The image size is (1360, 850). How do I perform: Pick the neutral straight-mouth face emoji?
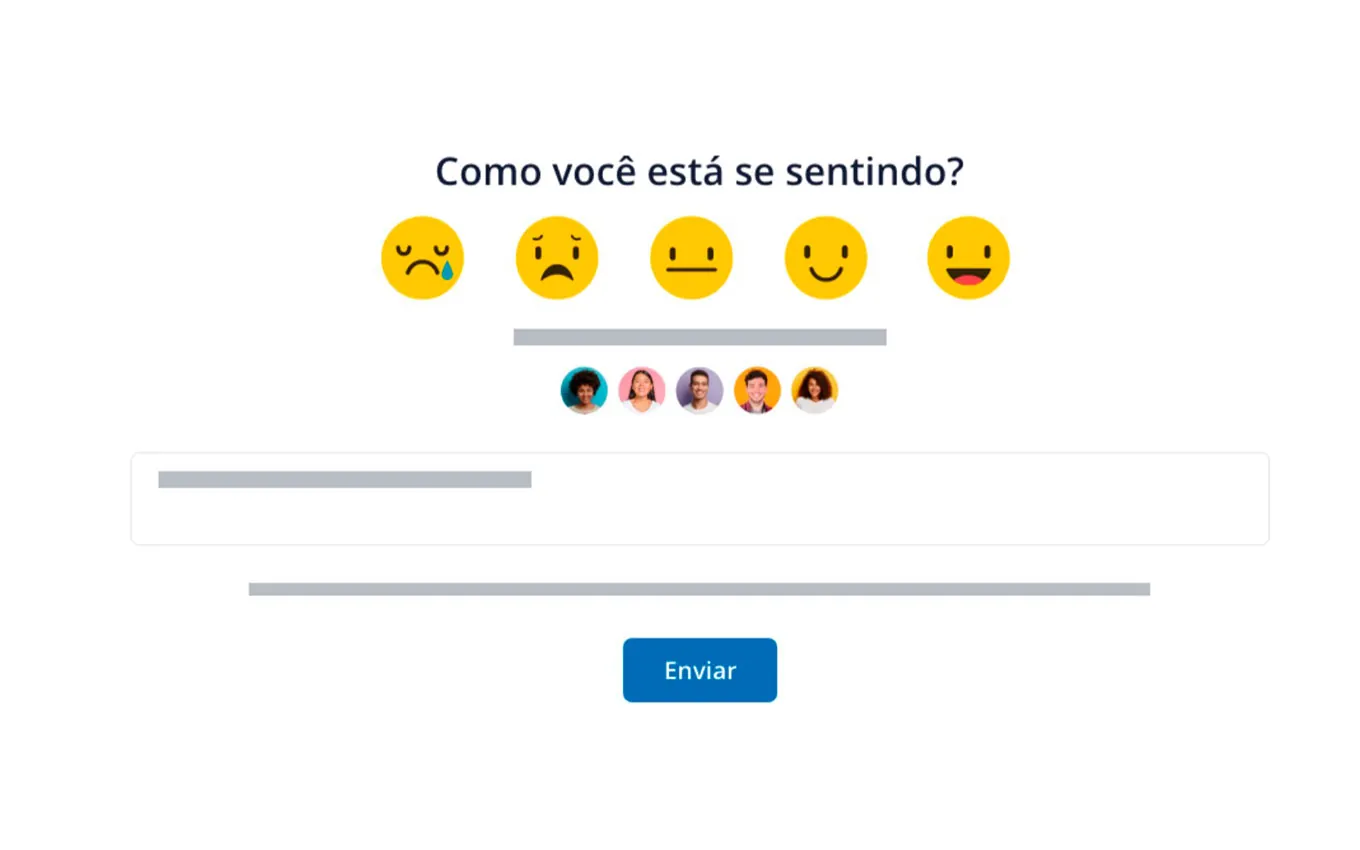[x=691, y=258]
